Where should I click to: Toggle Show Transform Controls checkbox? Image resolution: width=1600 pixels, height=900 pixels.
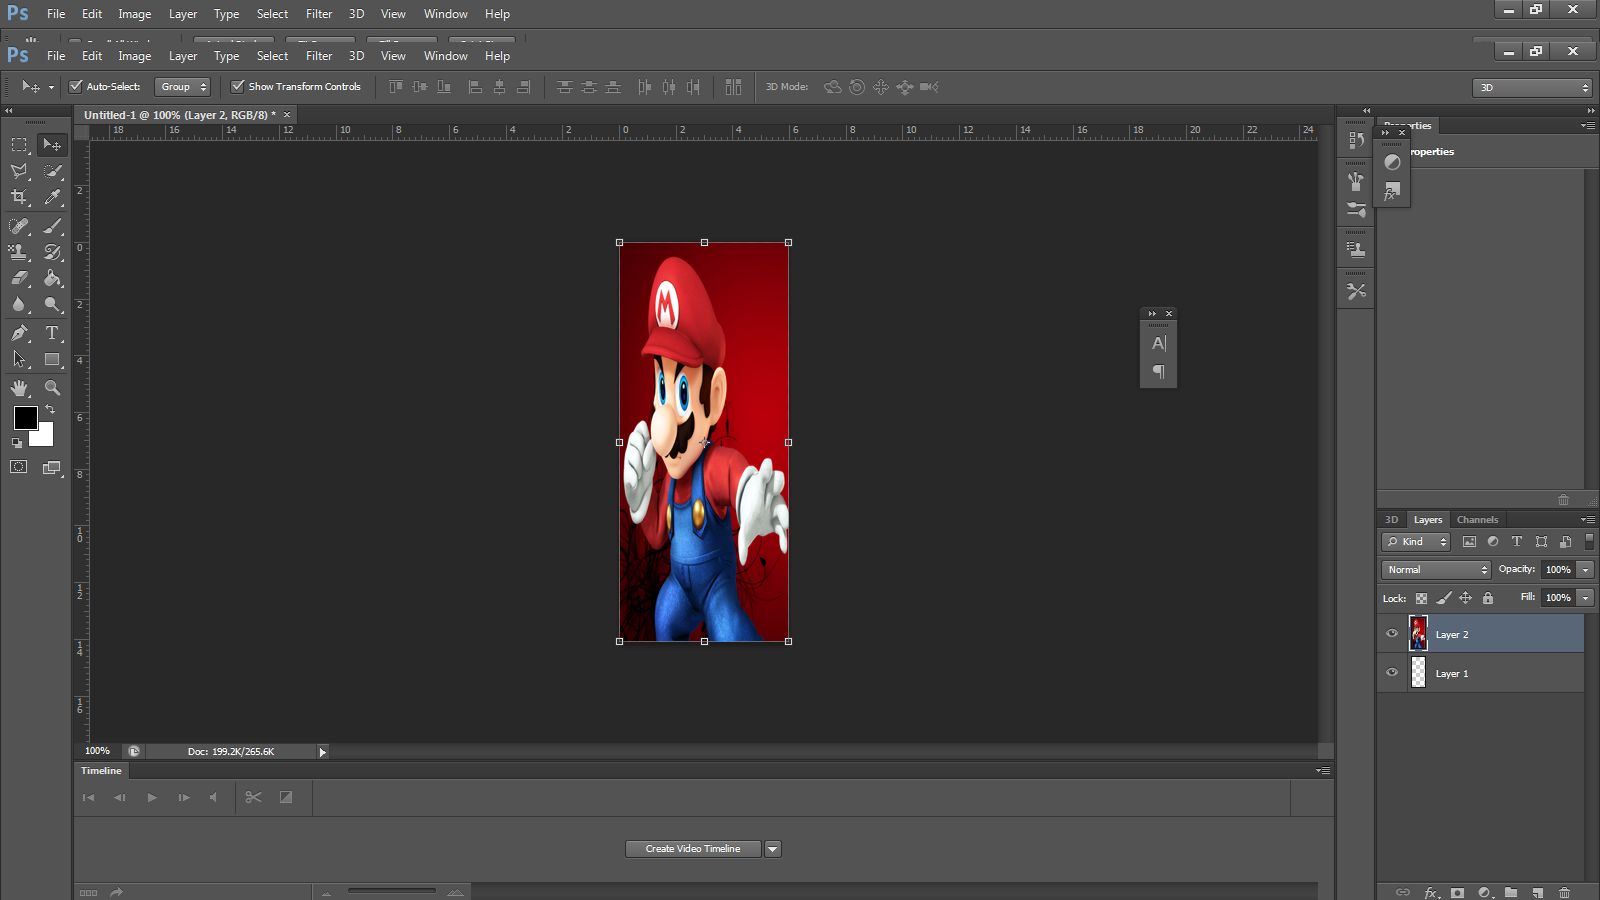click(238, 86)
